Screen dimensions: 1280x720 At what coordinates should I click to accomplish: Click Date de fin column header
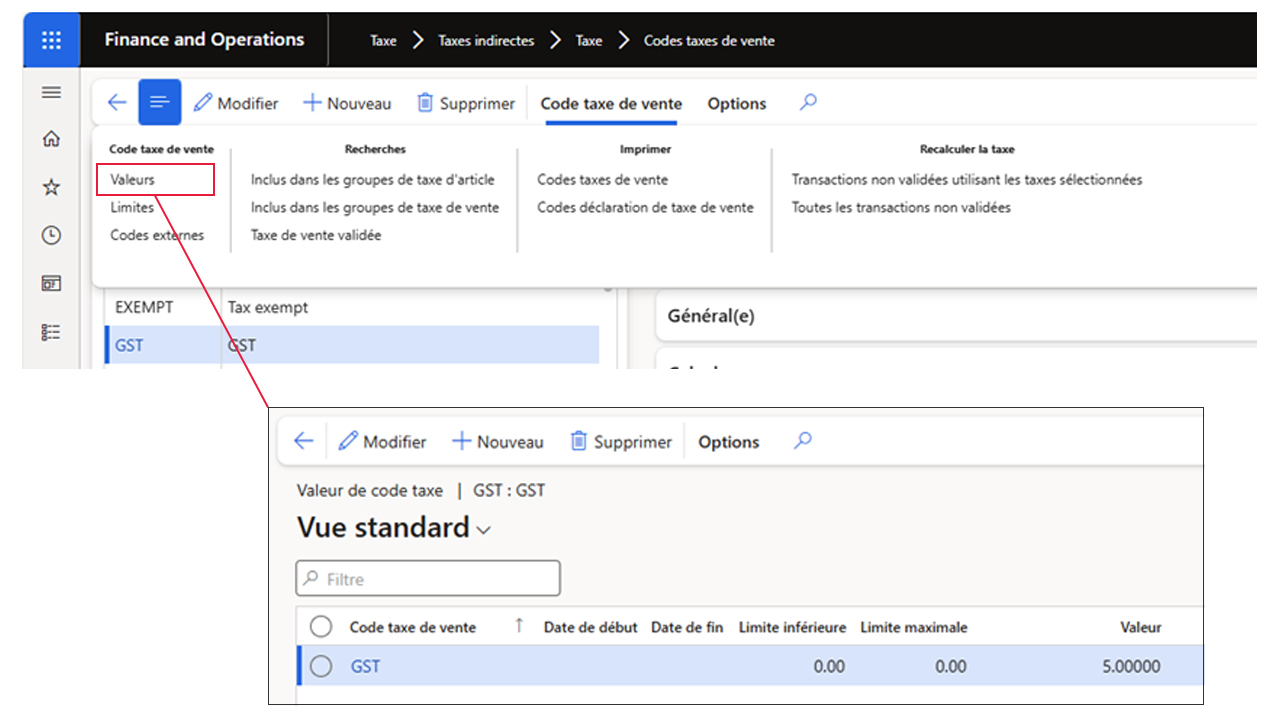click(687, 627)
